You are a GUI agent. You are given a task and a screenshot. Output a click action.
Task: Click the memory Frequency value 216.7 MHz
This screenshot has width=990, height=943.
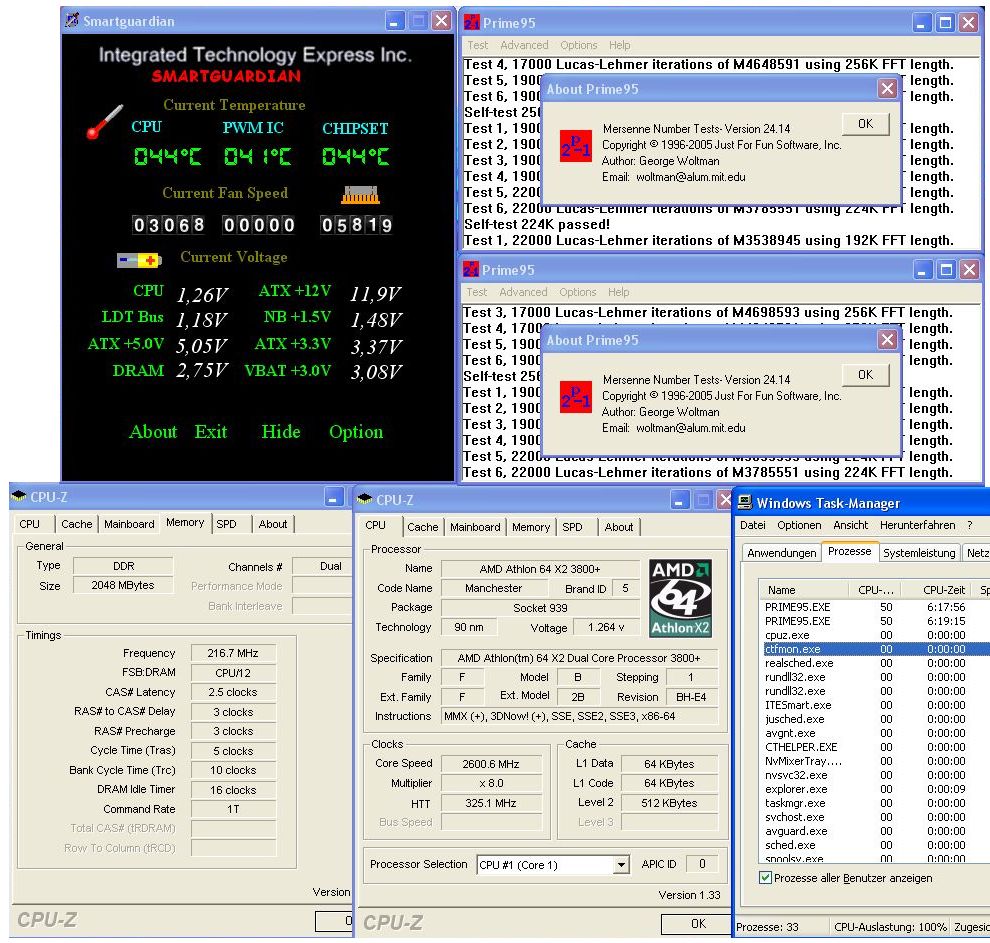click(233, 653)
